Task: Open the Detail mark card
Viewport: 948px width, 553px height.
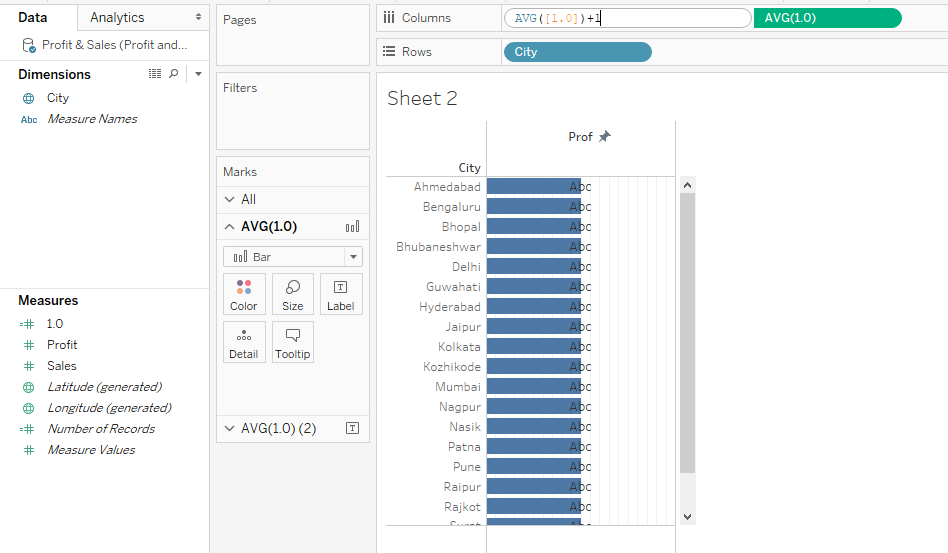Action: click(x=243, y=342)
